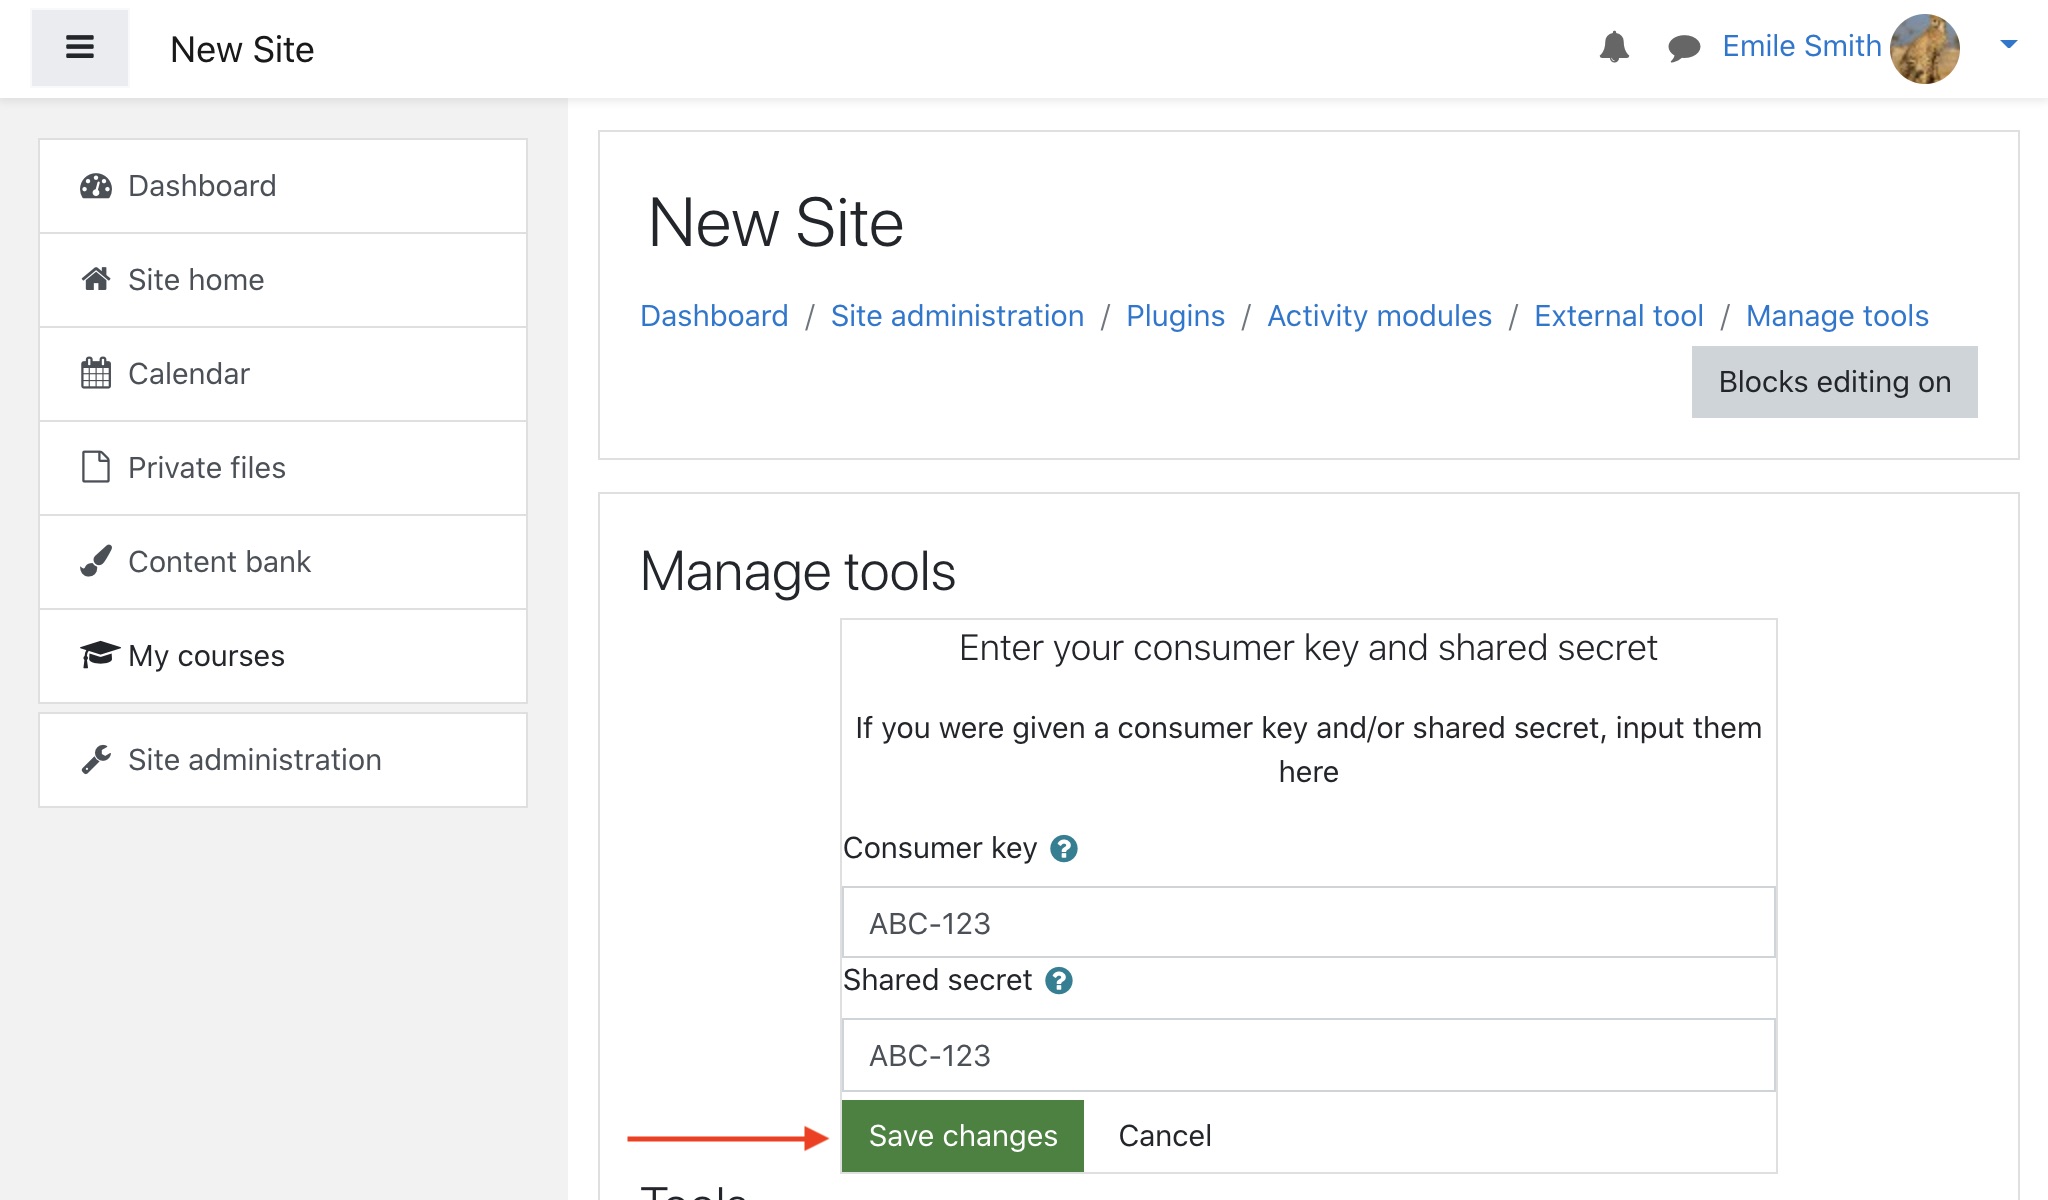Toggle Blocks editing on
Image resolution: width=2048 pixels, height=1200 pixels.
(1834, 382)
